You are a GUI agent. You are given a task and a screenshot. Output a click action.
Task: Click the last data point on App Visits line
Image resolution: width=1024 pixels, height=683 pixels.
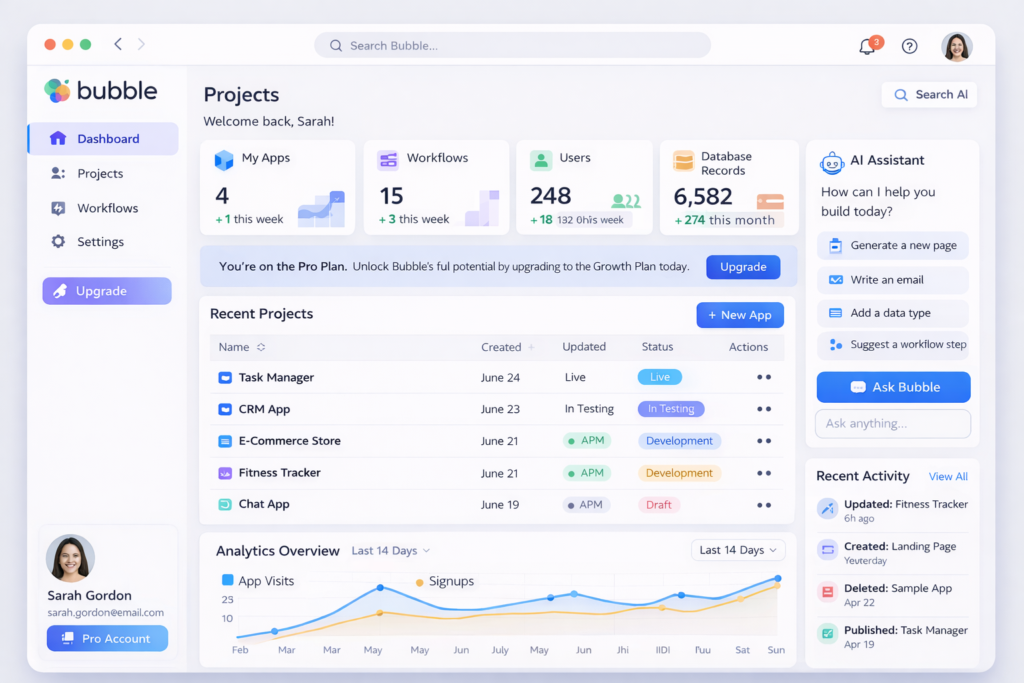pos(778,578)
